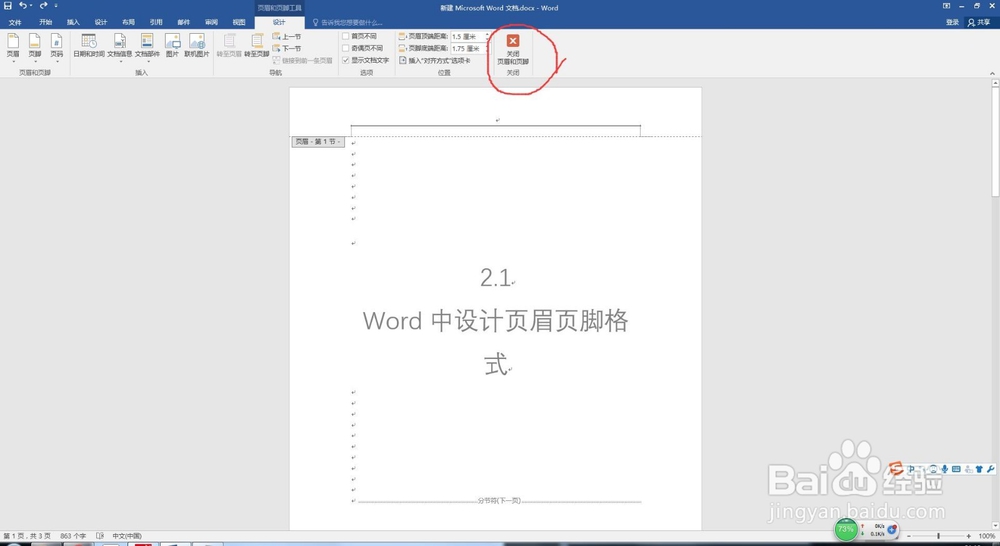The height and width of the screenshot is (546, 1000).
Task: Click the 告诉我您想要做什么 search box
Action: coord(348,22)
